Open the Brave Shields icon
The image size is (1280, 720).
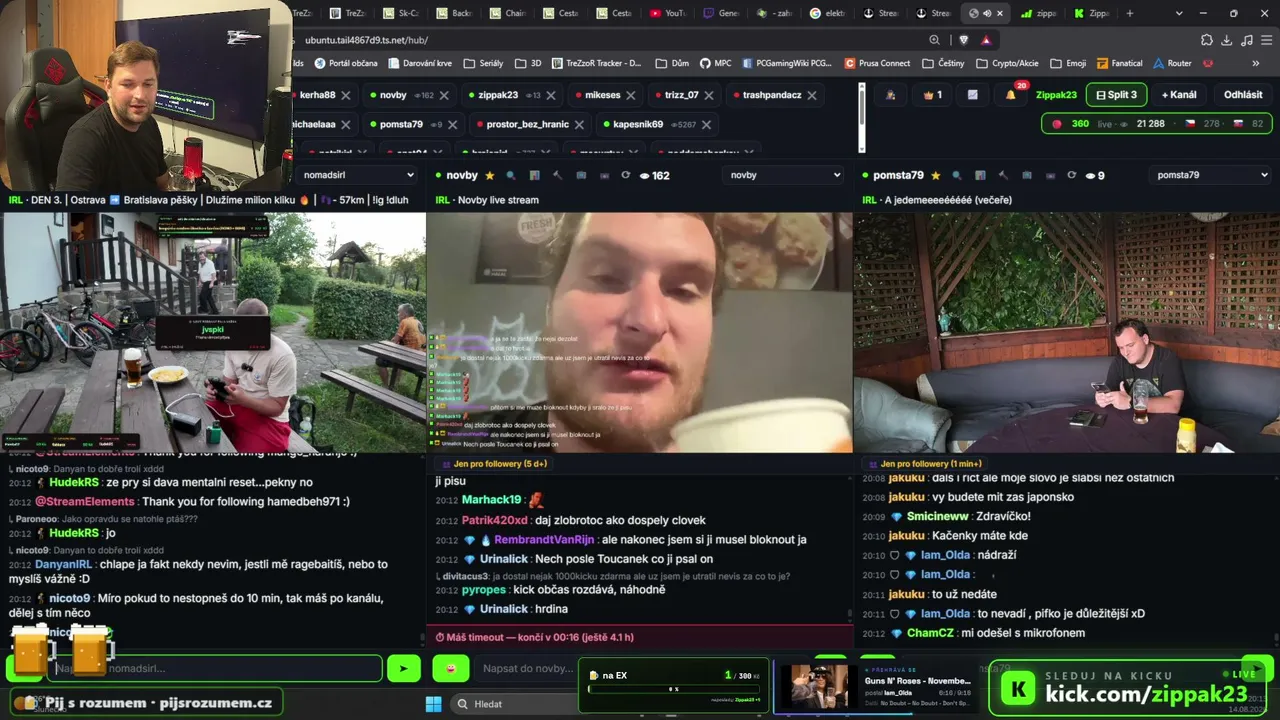(x=963, y=40)
